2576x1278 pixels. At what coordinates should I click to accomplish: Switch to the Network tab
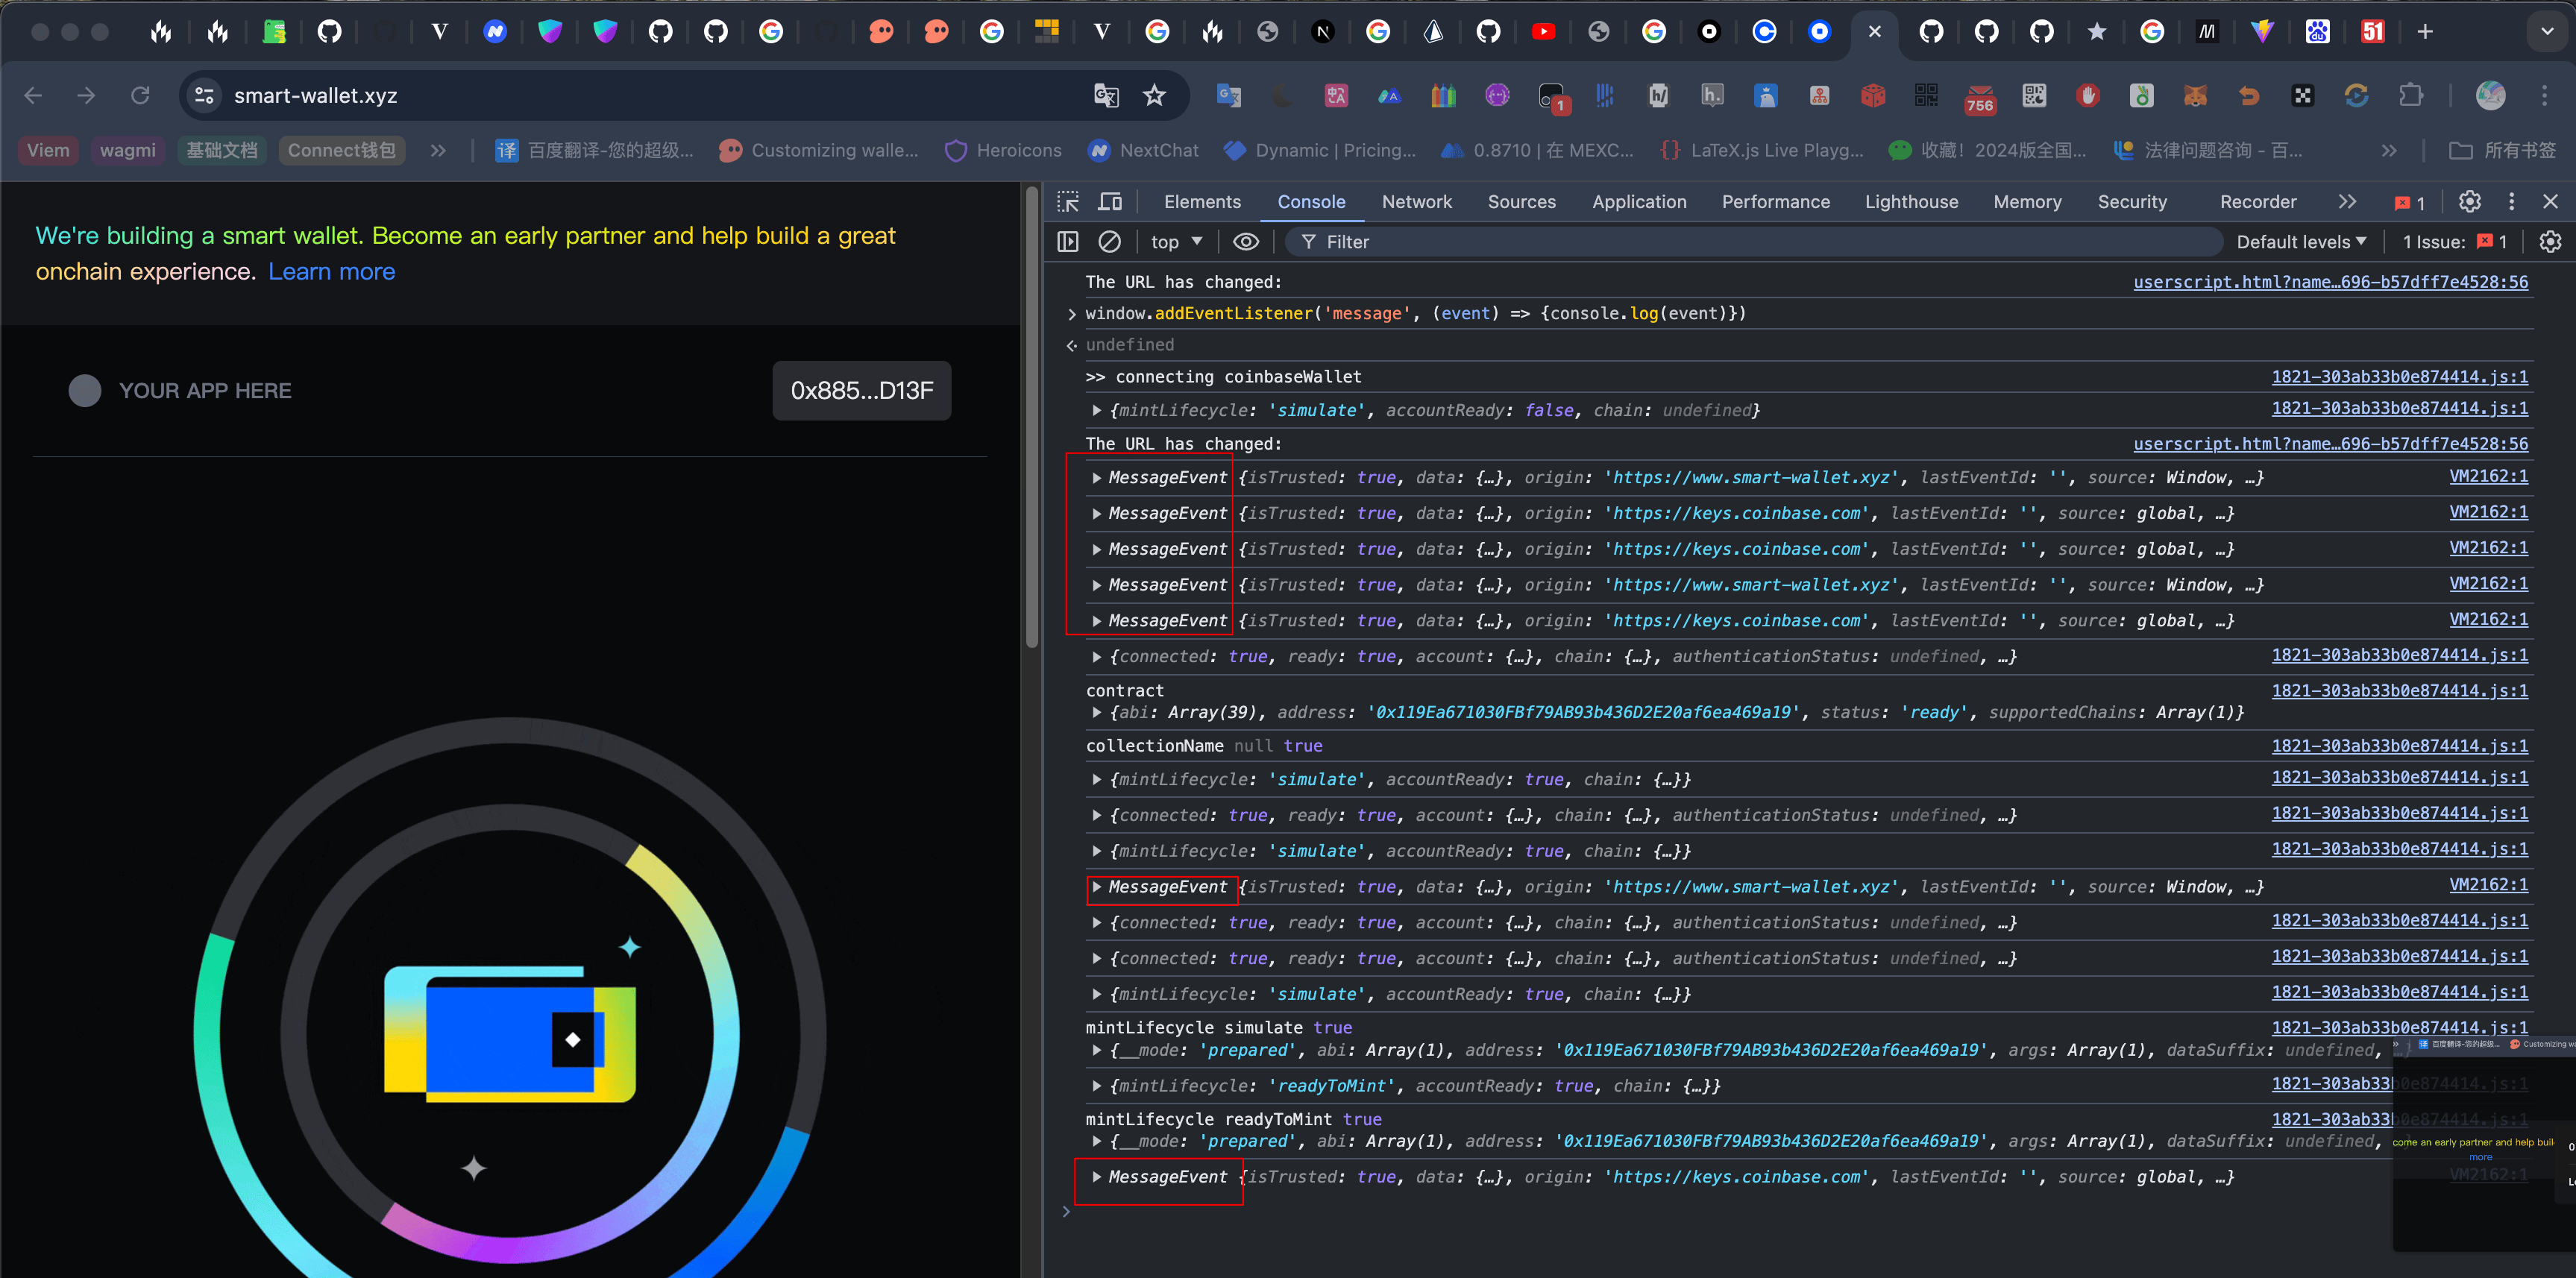click(1416, 202)
